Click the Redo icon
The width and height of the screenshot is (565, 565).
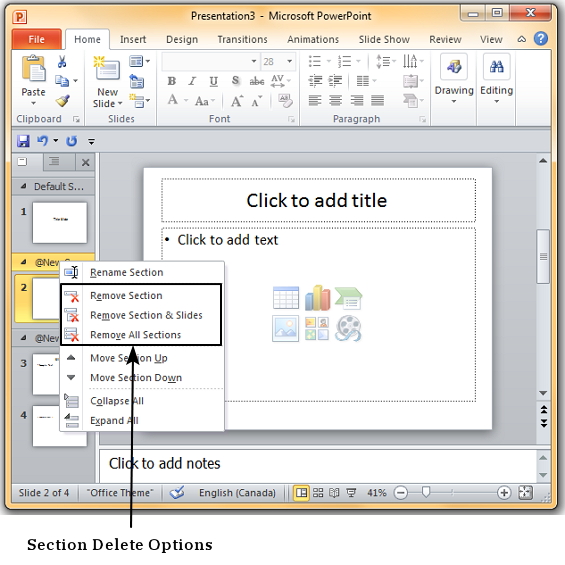click(x=72, y=141)
